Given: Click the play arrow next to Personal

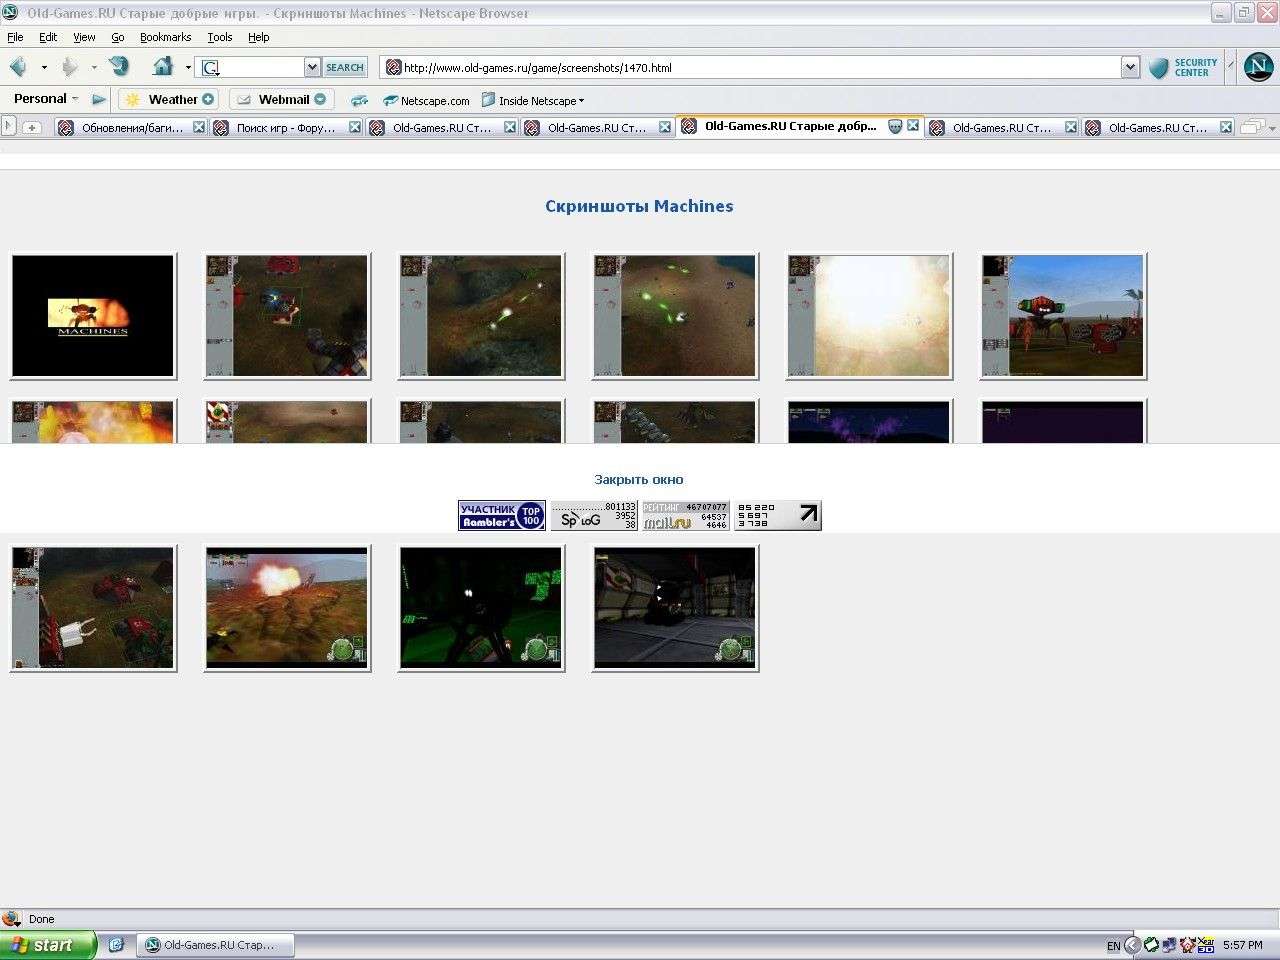Looking at the screenshot, I should (98, 100).
